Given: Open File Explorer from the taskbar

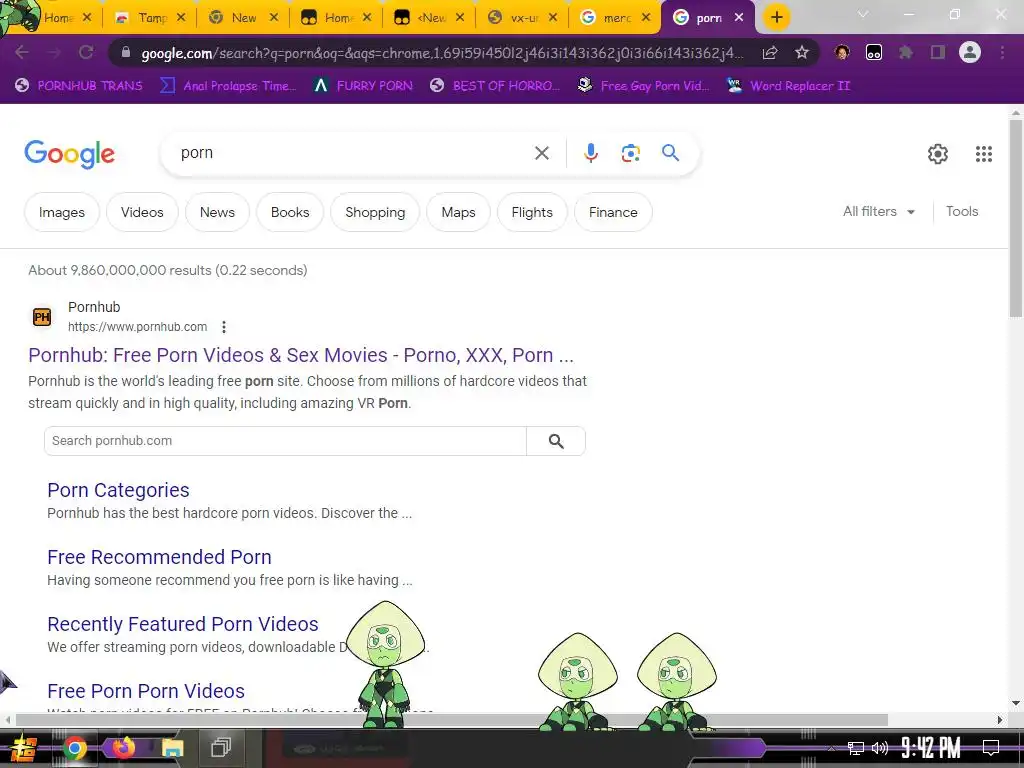Looking at the screenshot, I should click(x=172, y=748).
